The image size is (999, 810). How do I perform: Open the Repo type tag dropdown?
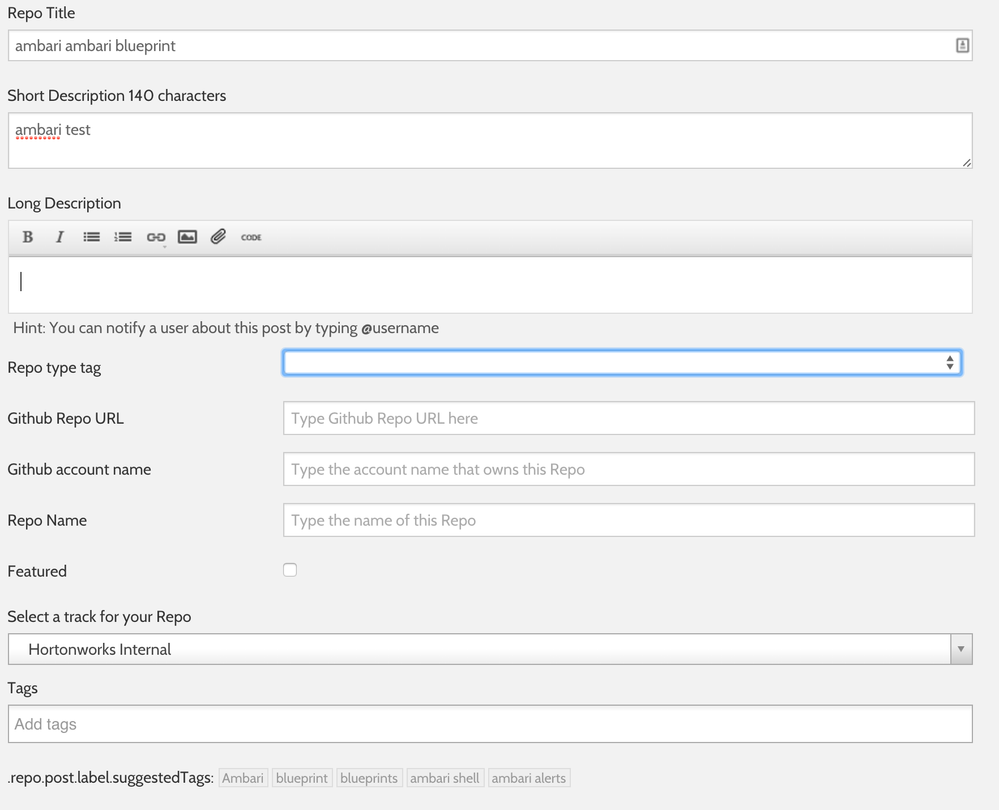click(x=622, y=363)
